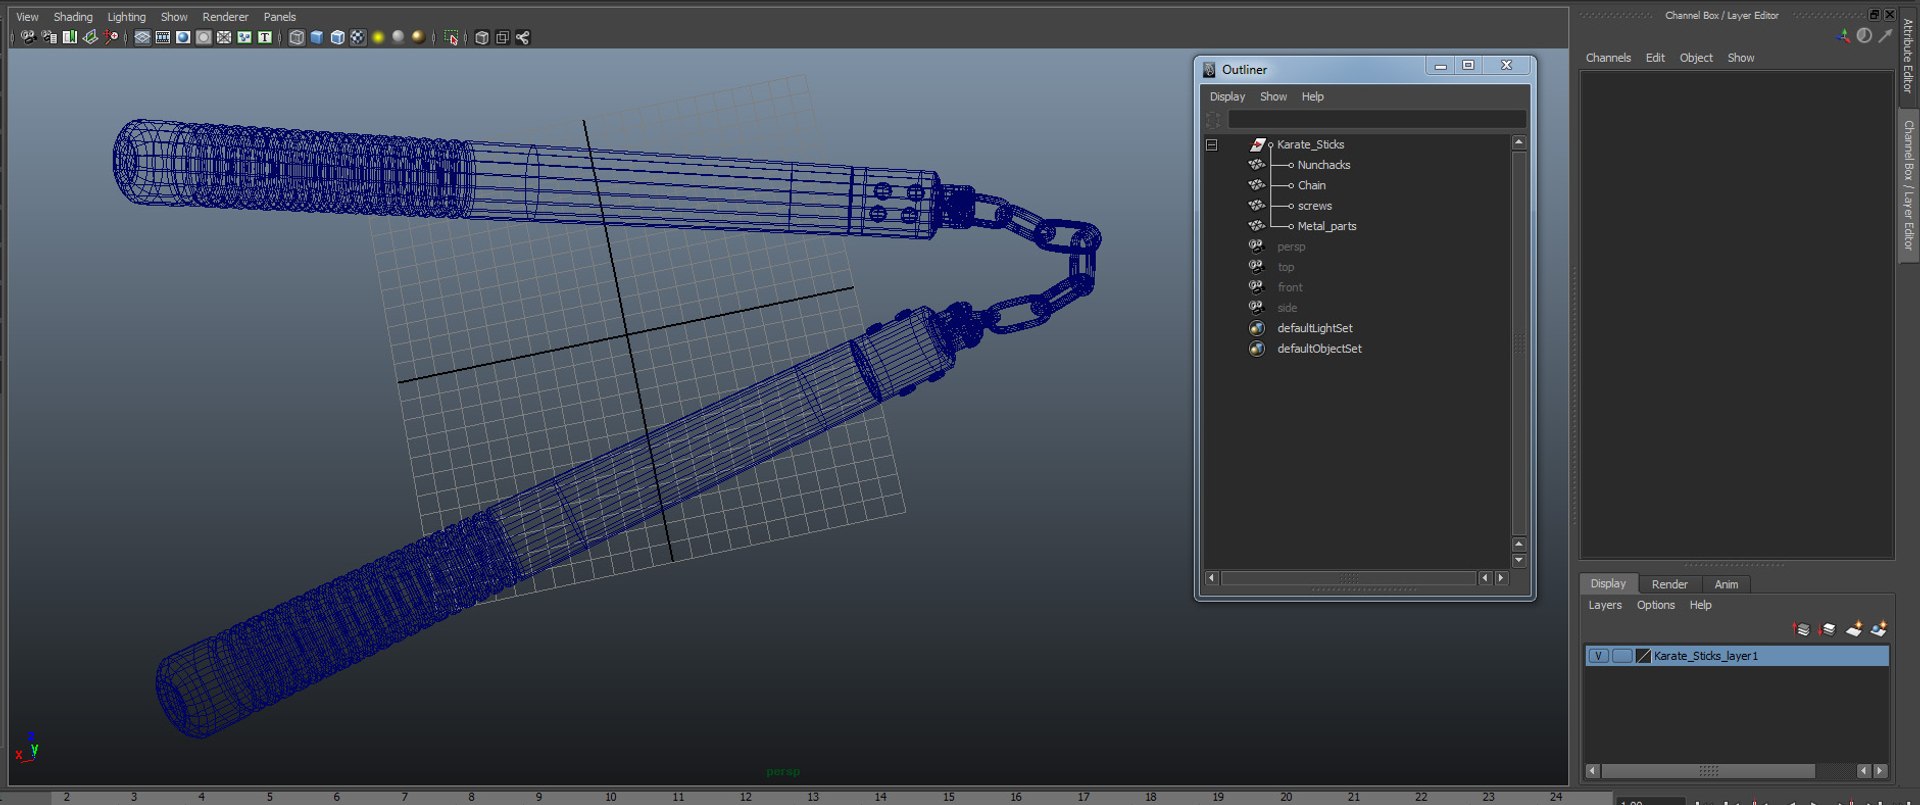1920x805 pixels.
Task: Switch to the Display layer tab
Action: coord(1608,584)
